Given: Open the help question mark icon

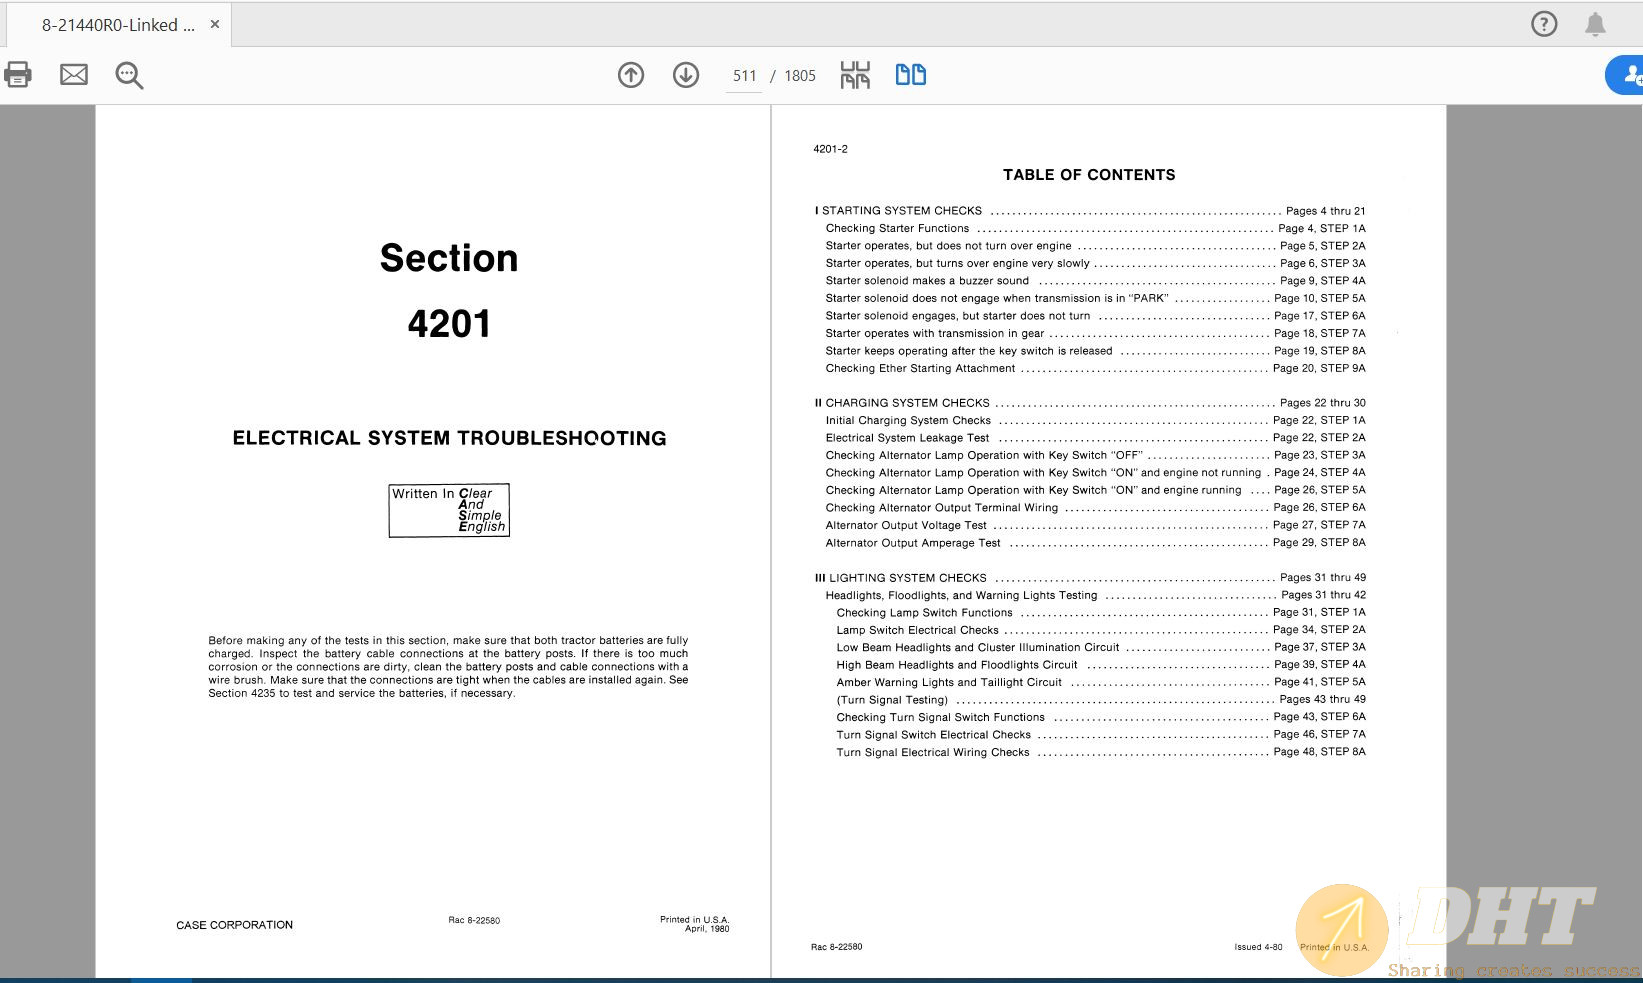Looking at the screenshot, I should [1544, 24].
